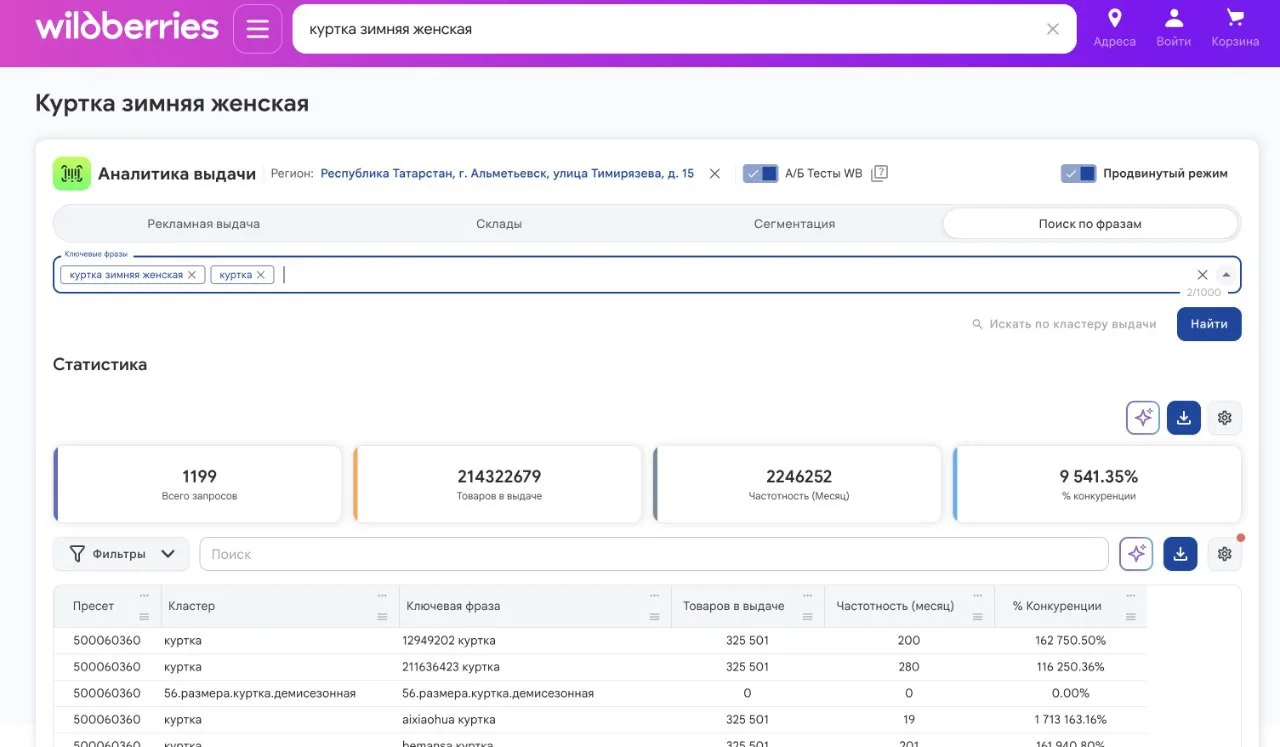This screenshot has height=747, width=1280.
Task: Download table using icon beside the Поиск field
Action: 1180,554
